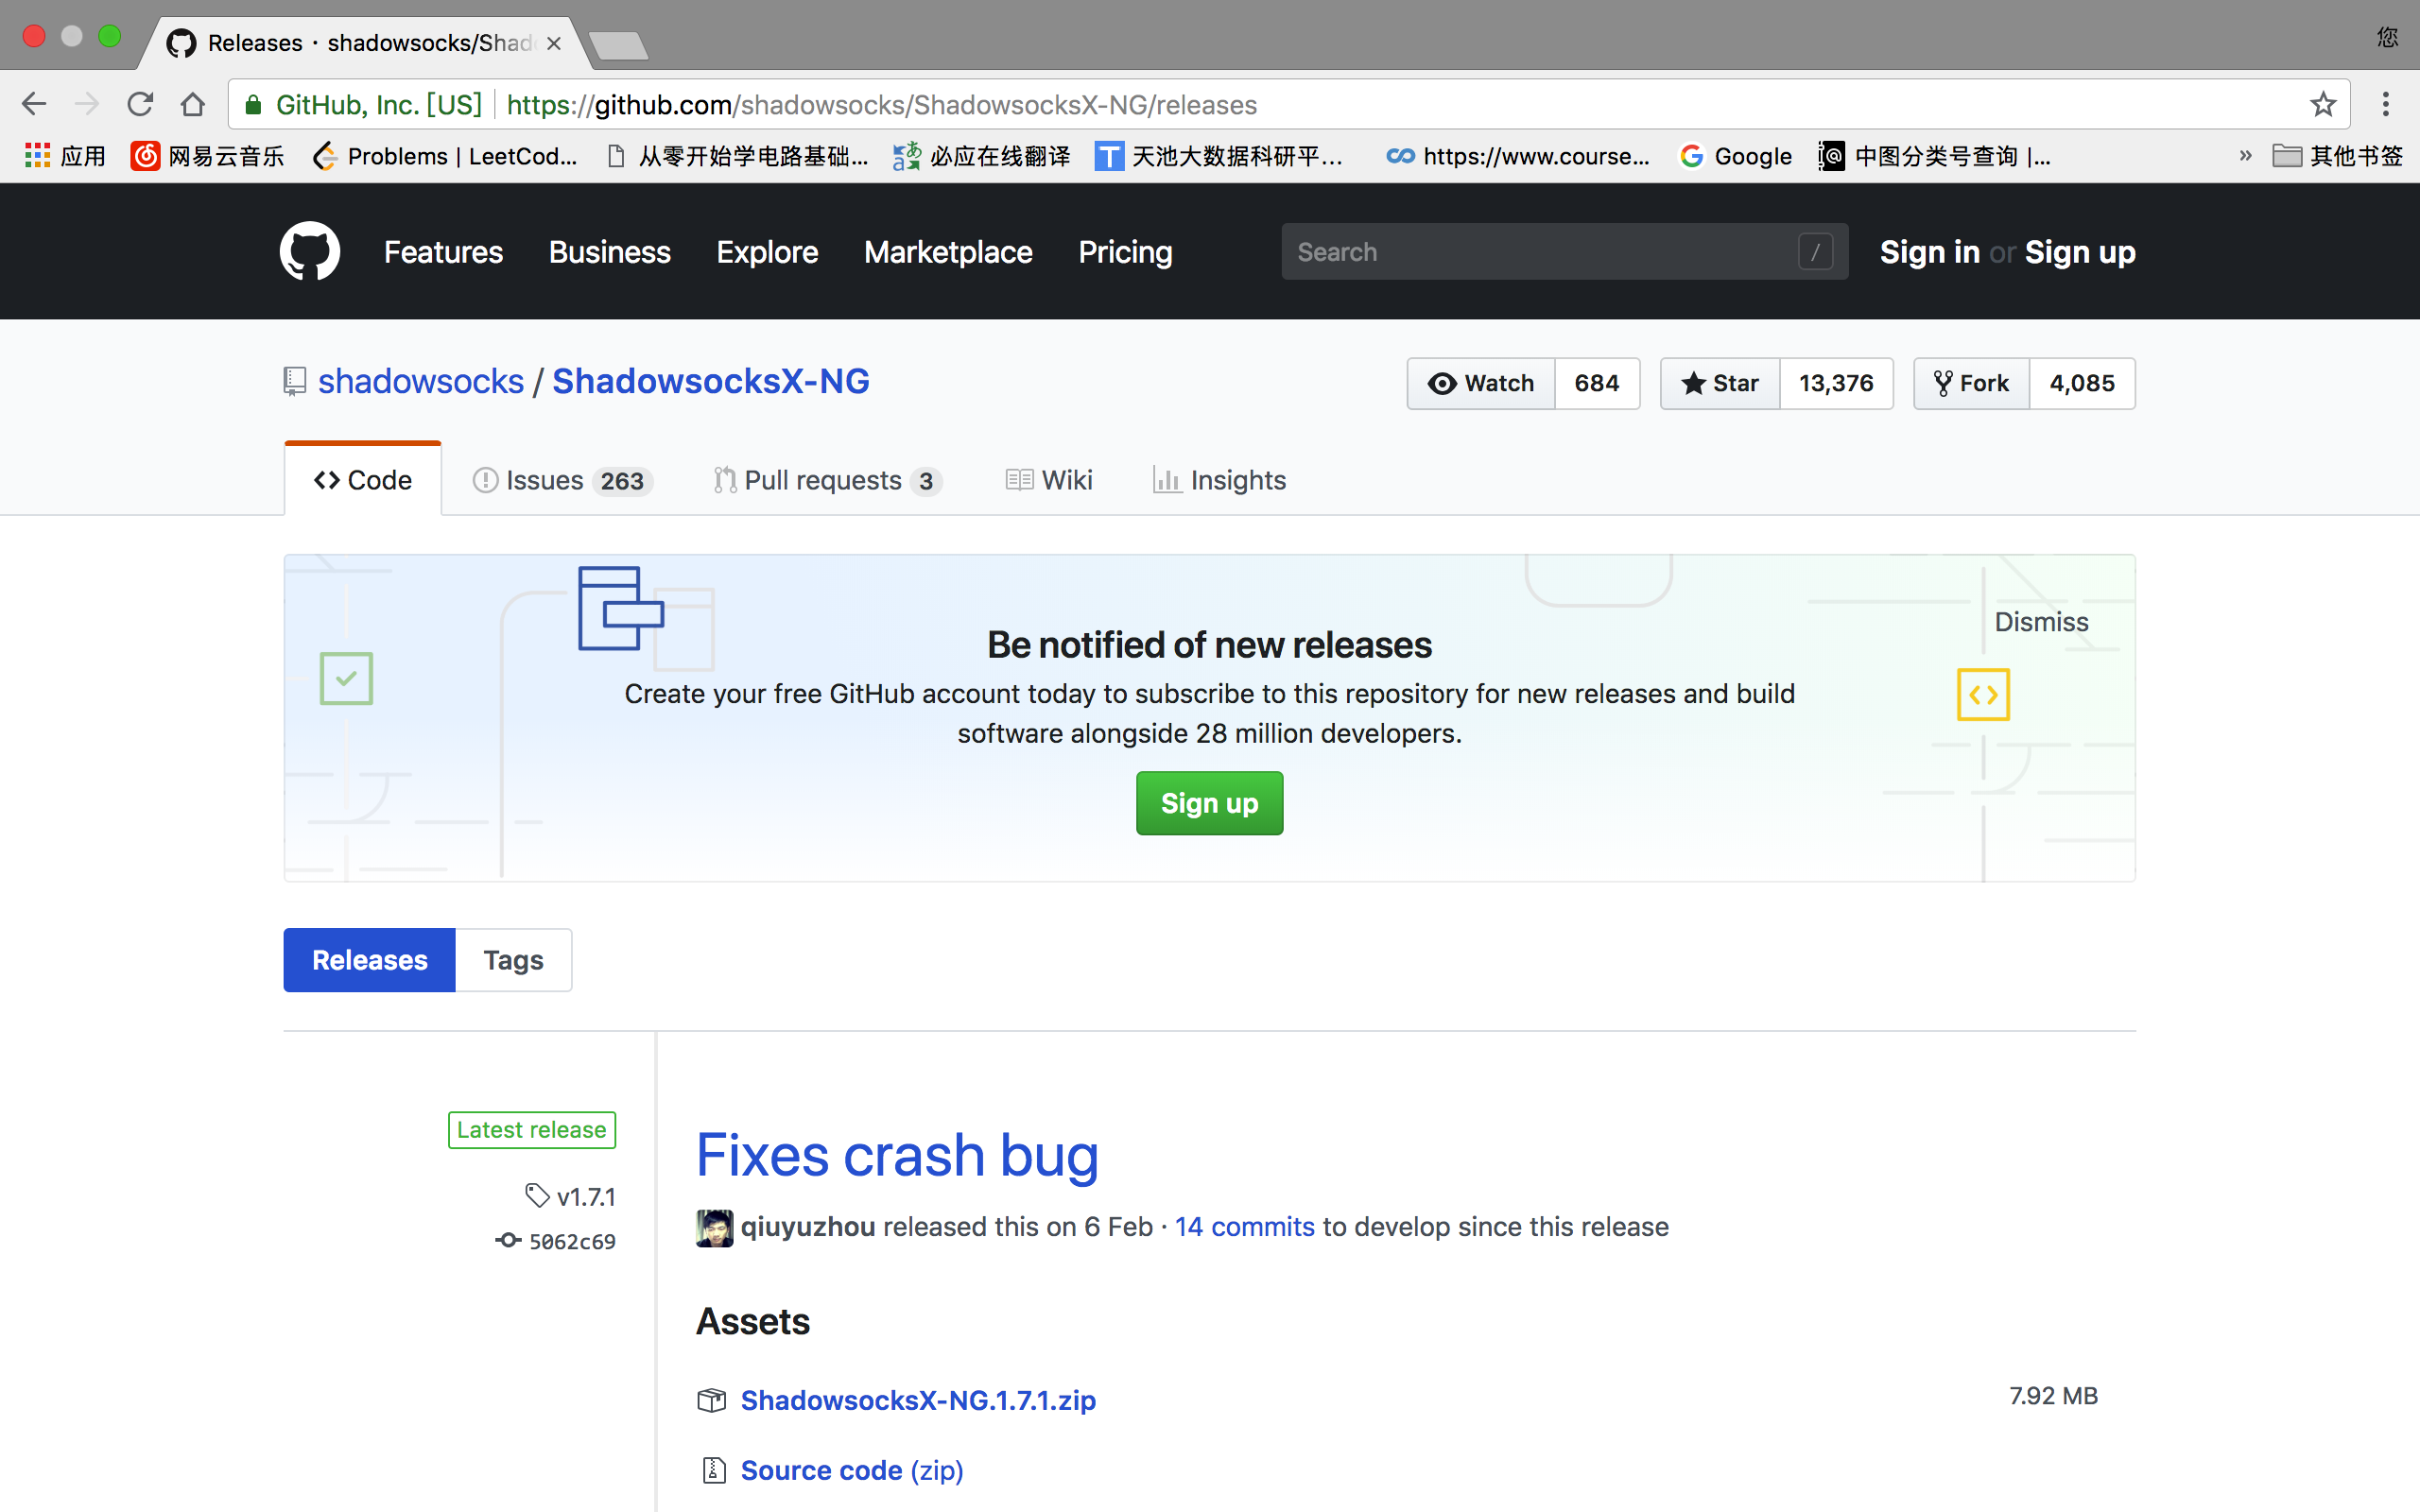This screenshot has width=2420, height=1512.
Task: Open the Google bookmark
Action: [1735, 156]
